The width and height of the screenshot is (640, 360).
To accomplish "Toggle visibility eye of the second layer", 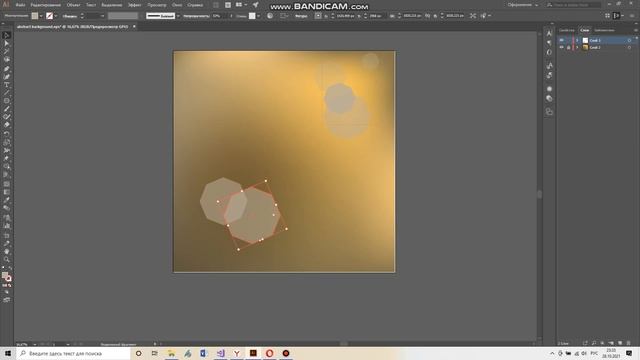I will click(562, 47).
